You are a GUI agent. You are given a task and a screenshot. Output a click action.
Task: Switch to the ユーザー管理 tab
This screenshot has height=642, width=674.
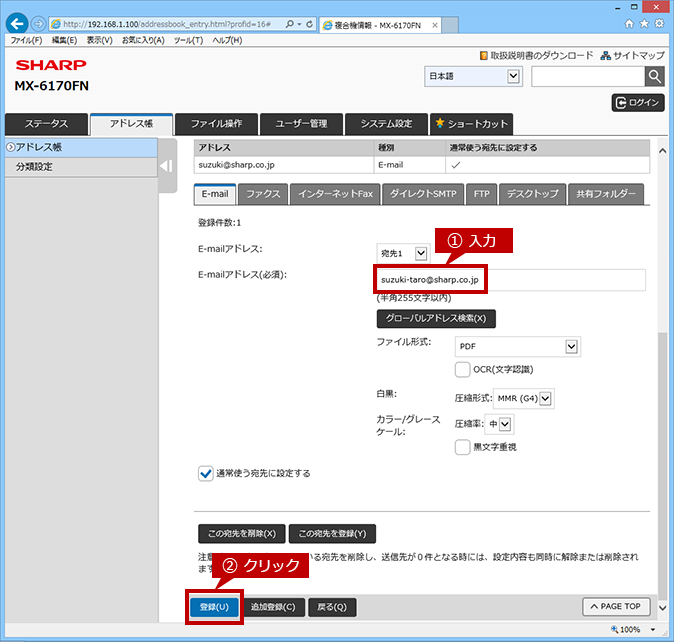pyautogui.click(x=301, y=124)
